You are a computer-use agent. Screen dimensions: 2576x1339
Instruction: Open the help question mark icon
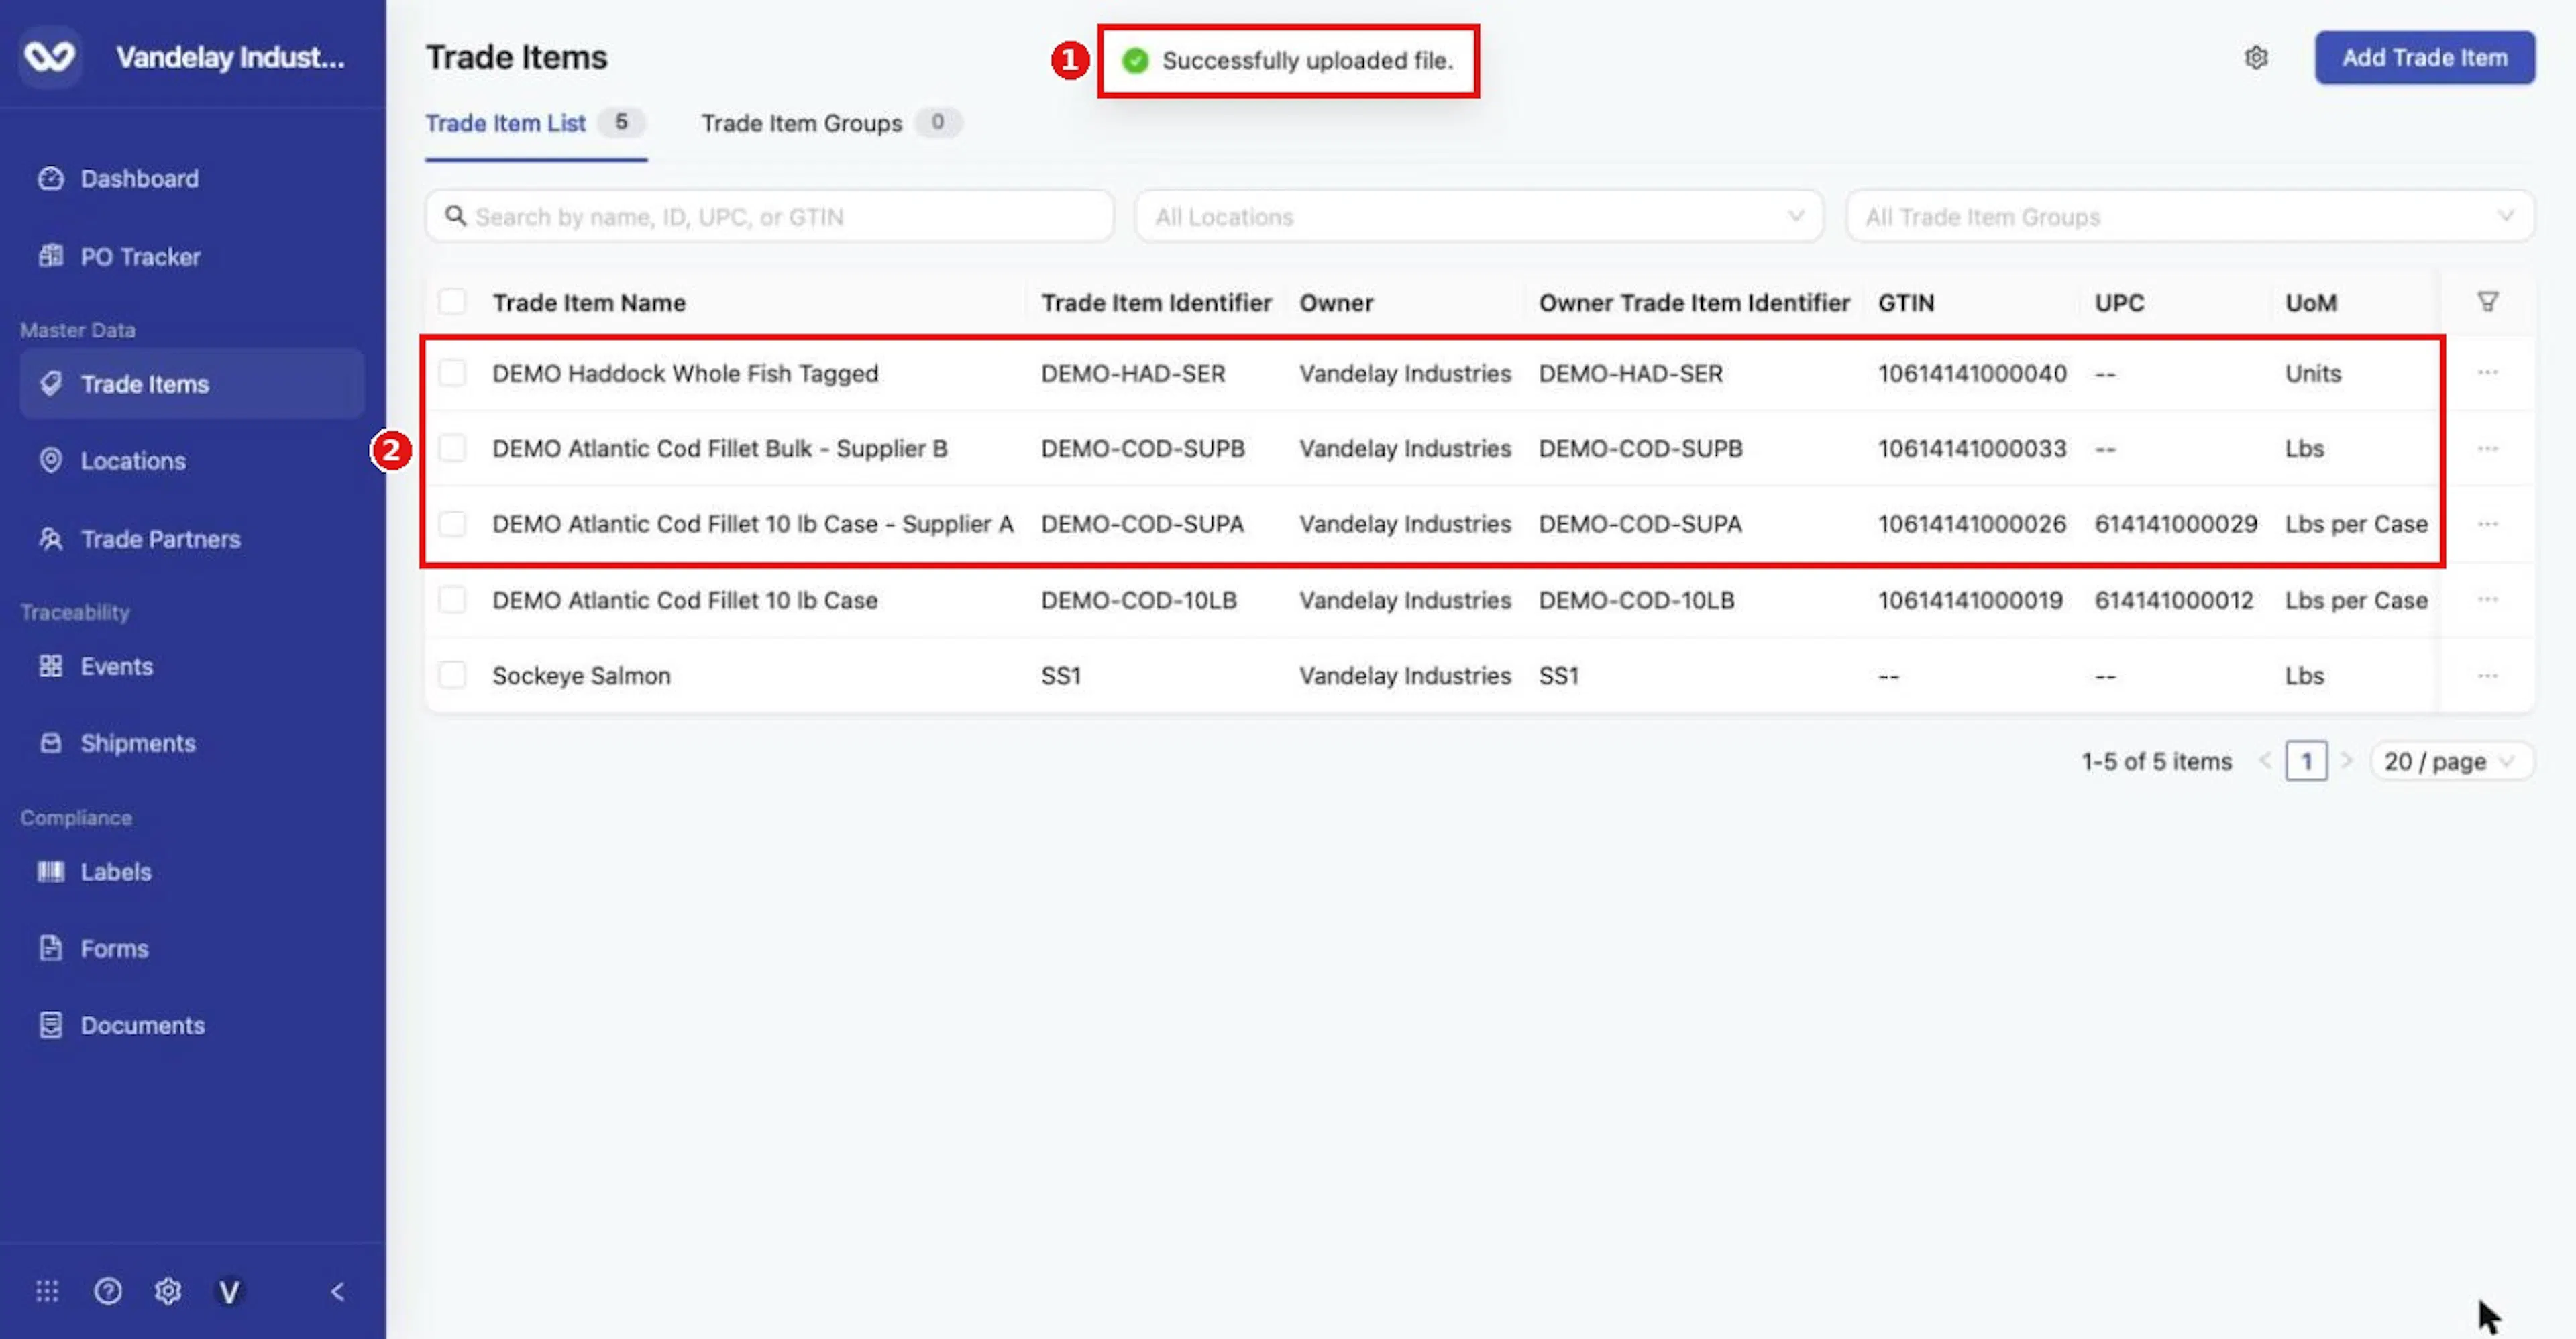pos(108,1291)
